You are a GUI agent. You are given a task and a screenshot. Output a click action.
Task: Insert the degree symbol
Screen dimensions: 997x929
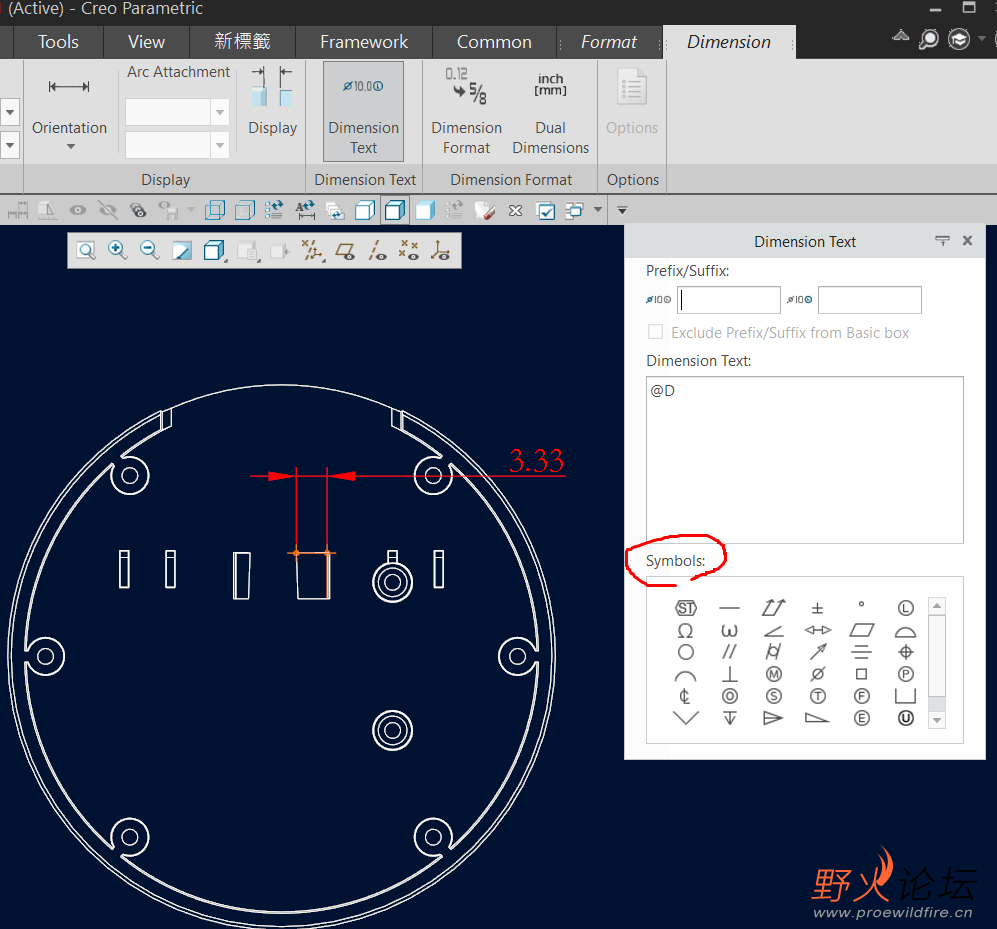pyautogui.click(x=862, y=605)
